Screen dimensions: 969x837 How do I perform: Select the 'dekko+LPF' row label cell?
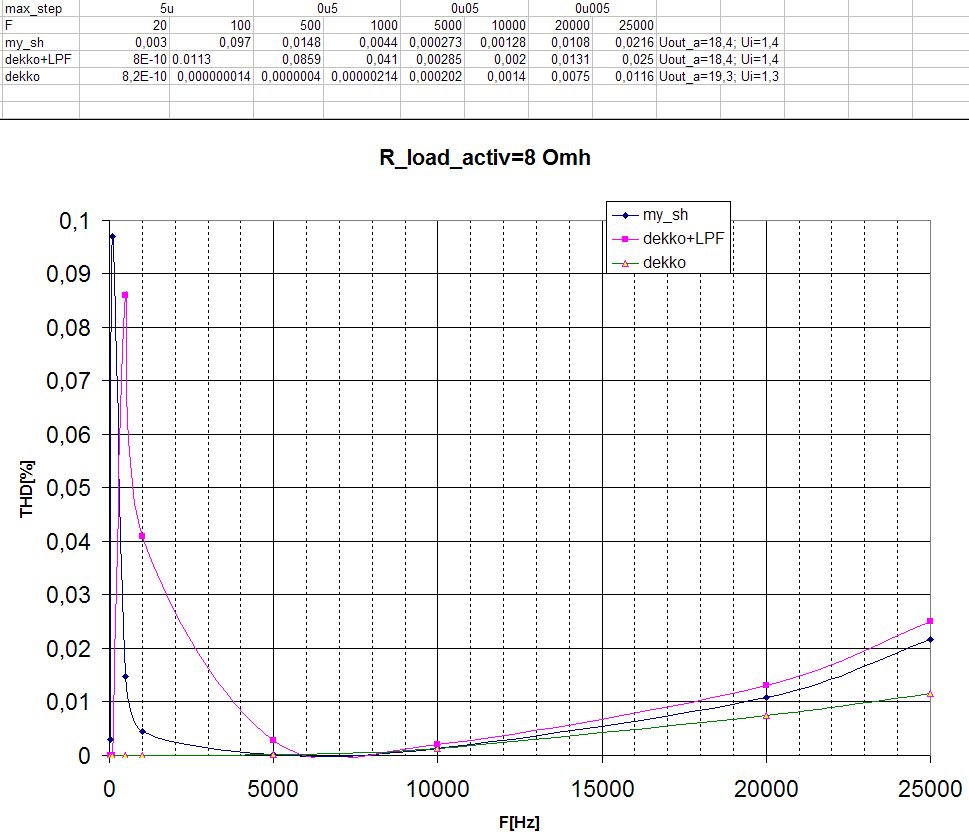click(x=40, y=59)
